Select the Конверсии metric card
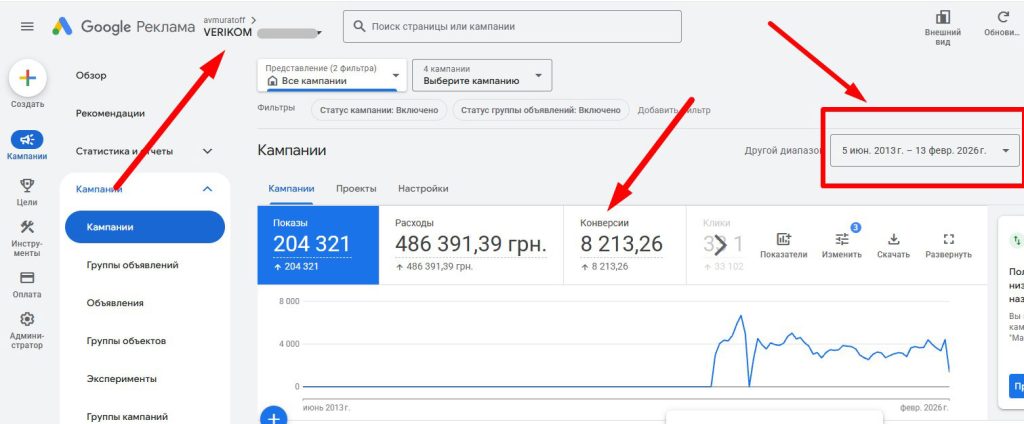The height and width of the screenshot is (424, 1024). pyautogui.click(x=624, y=245)
